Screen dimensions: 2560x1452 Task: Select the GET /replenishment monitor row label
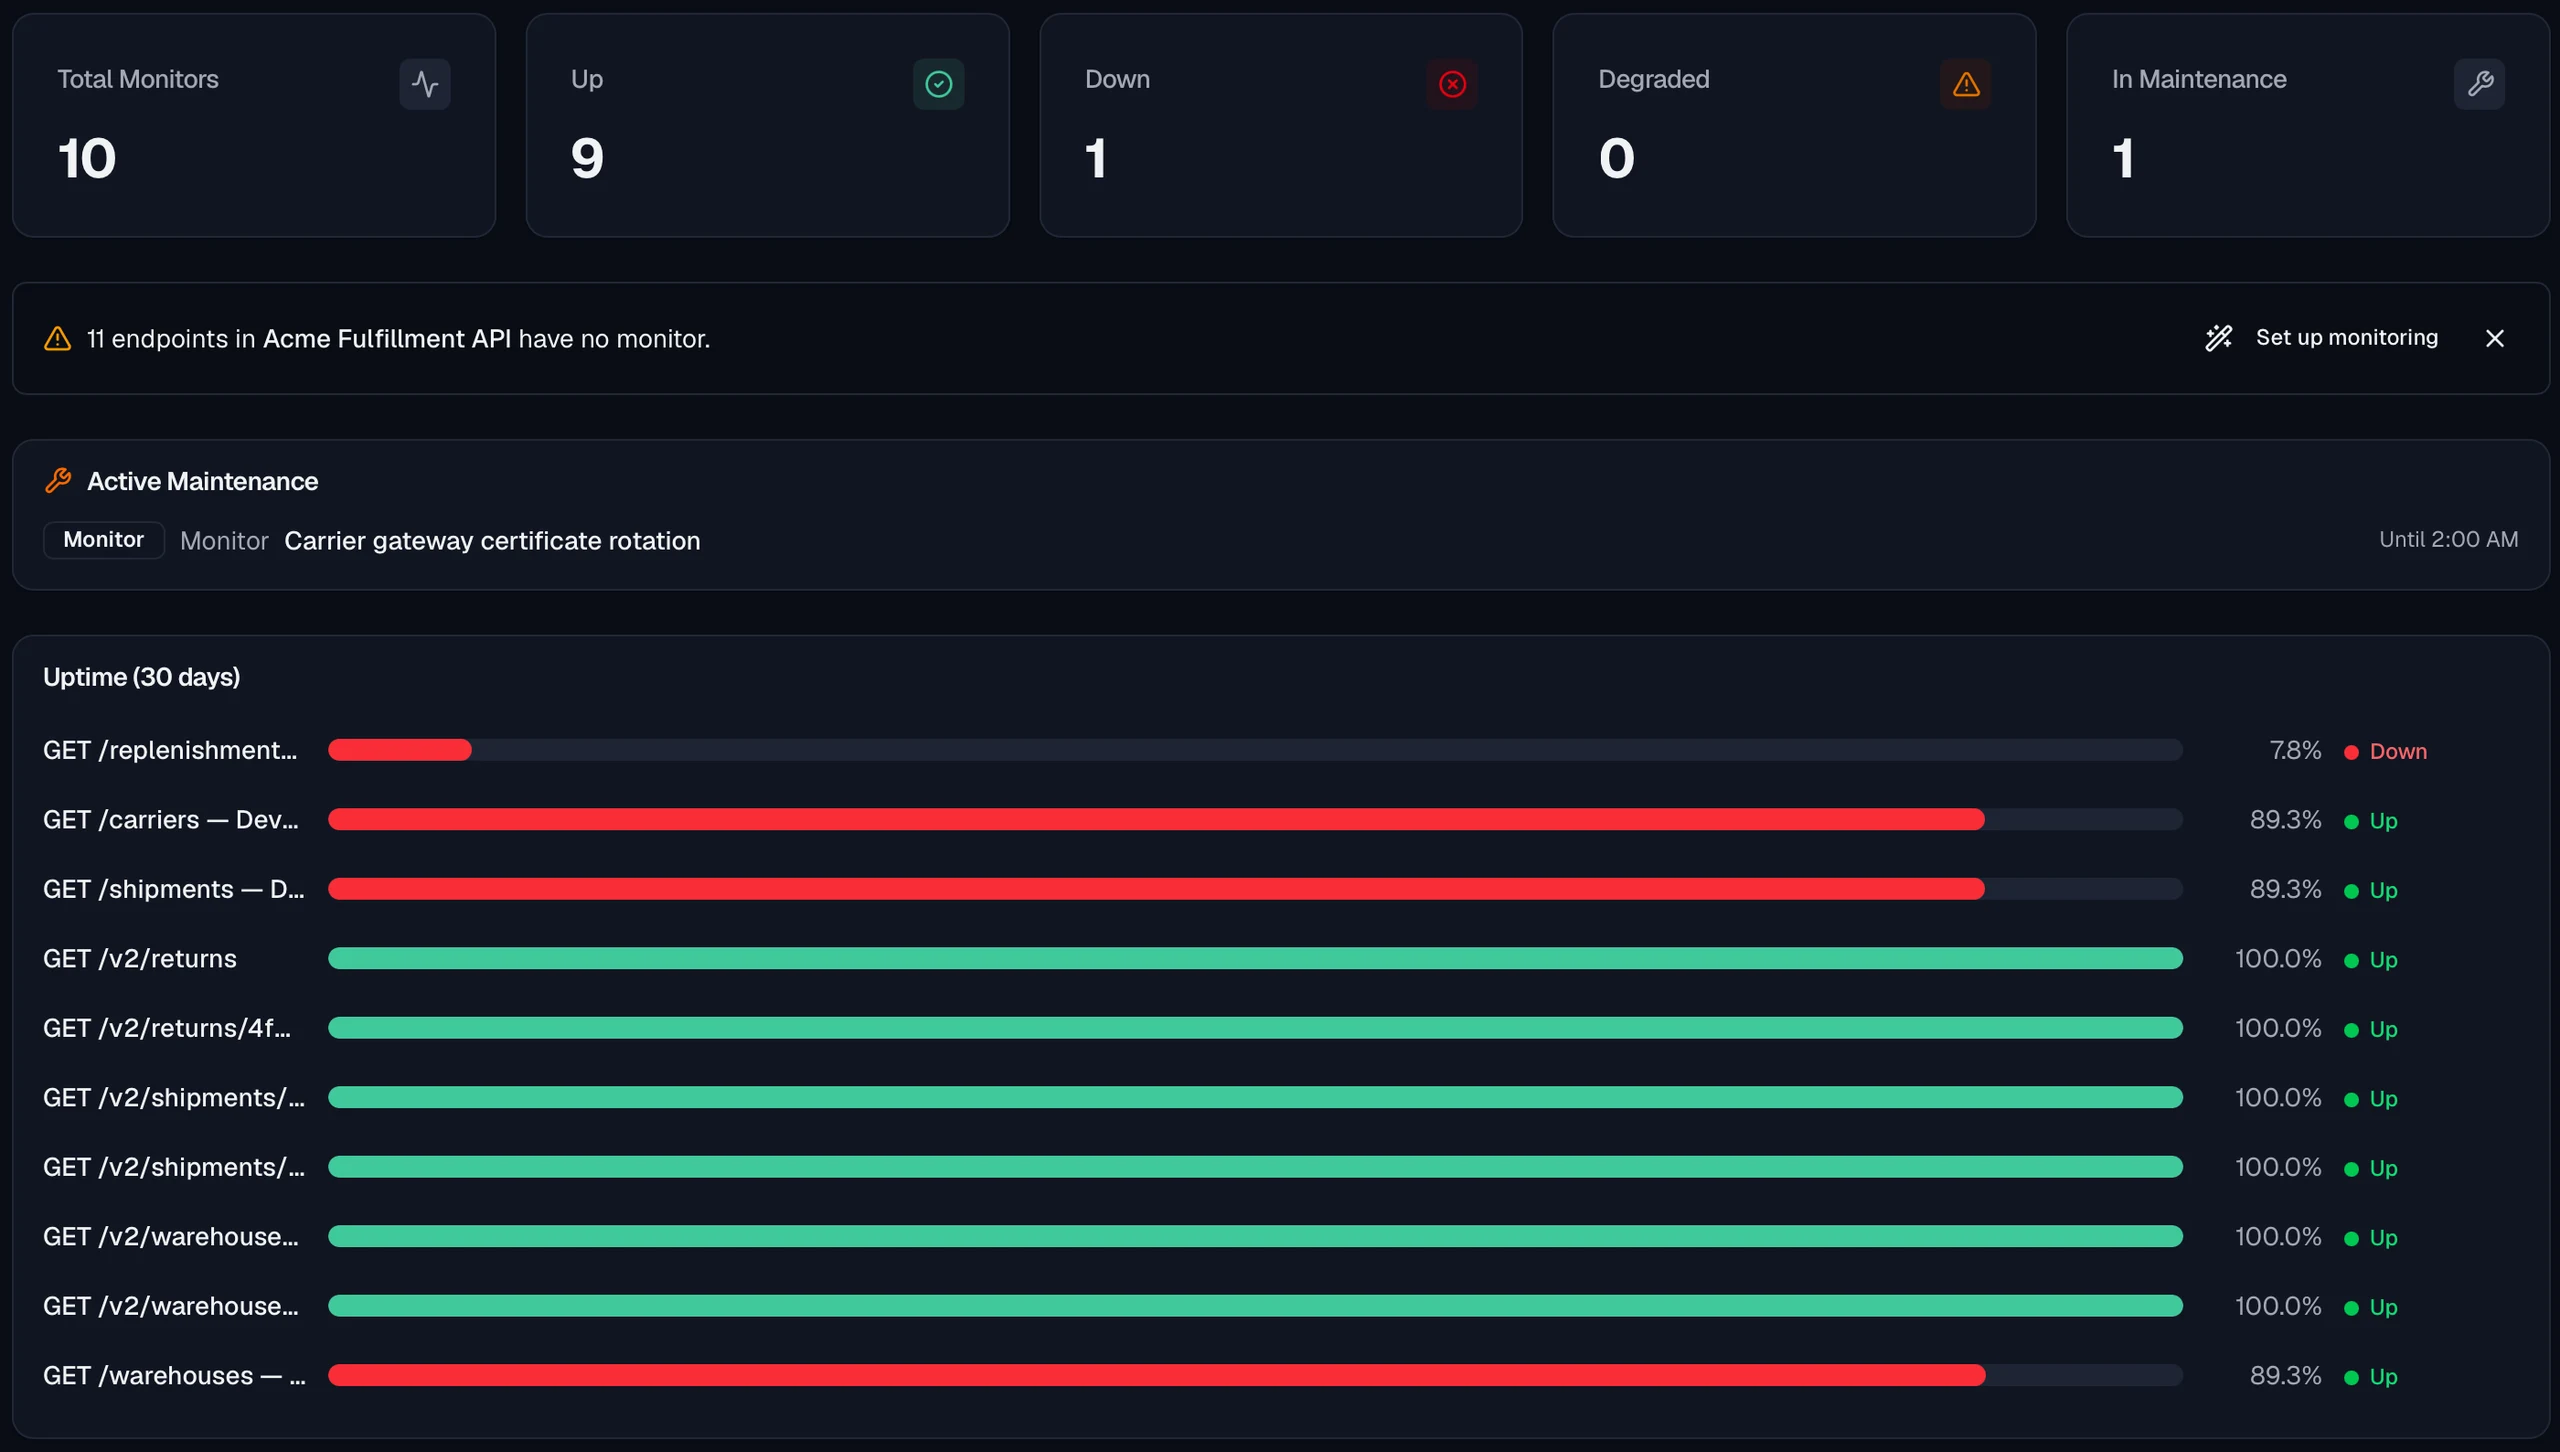[170, 750]
